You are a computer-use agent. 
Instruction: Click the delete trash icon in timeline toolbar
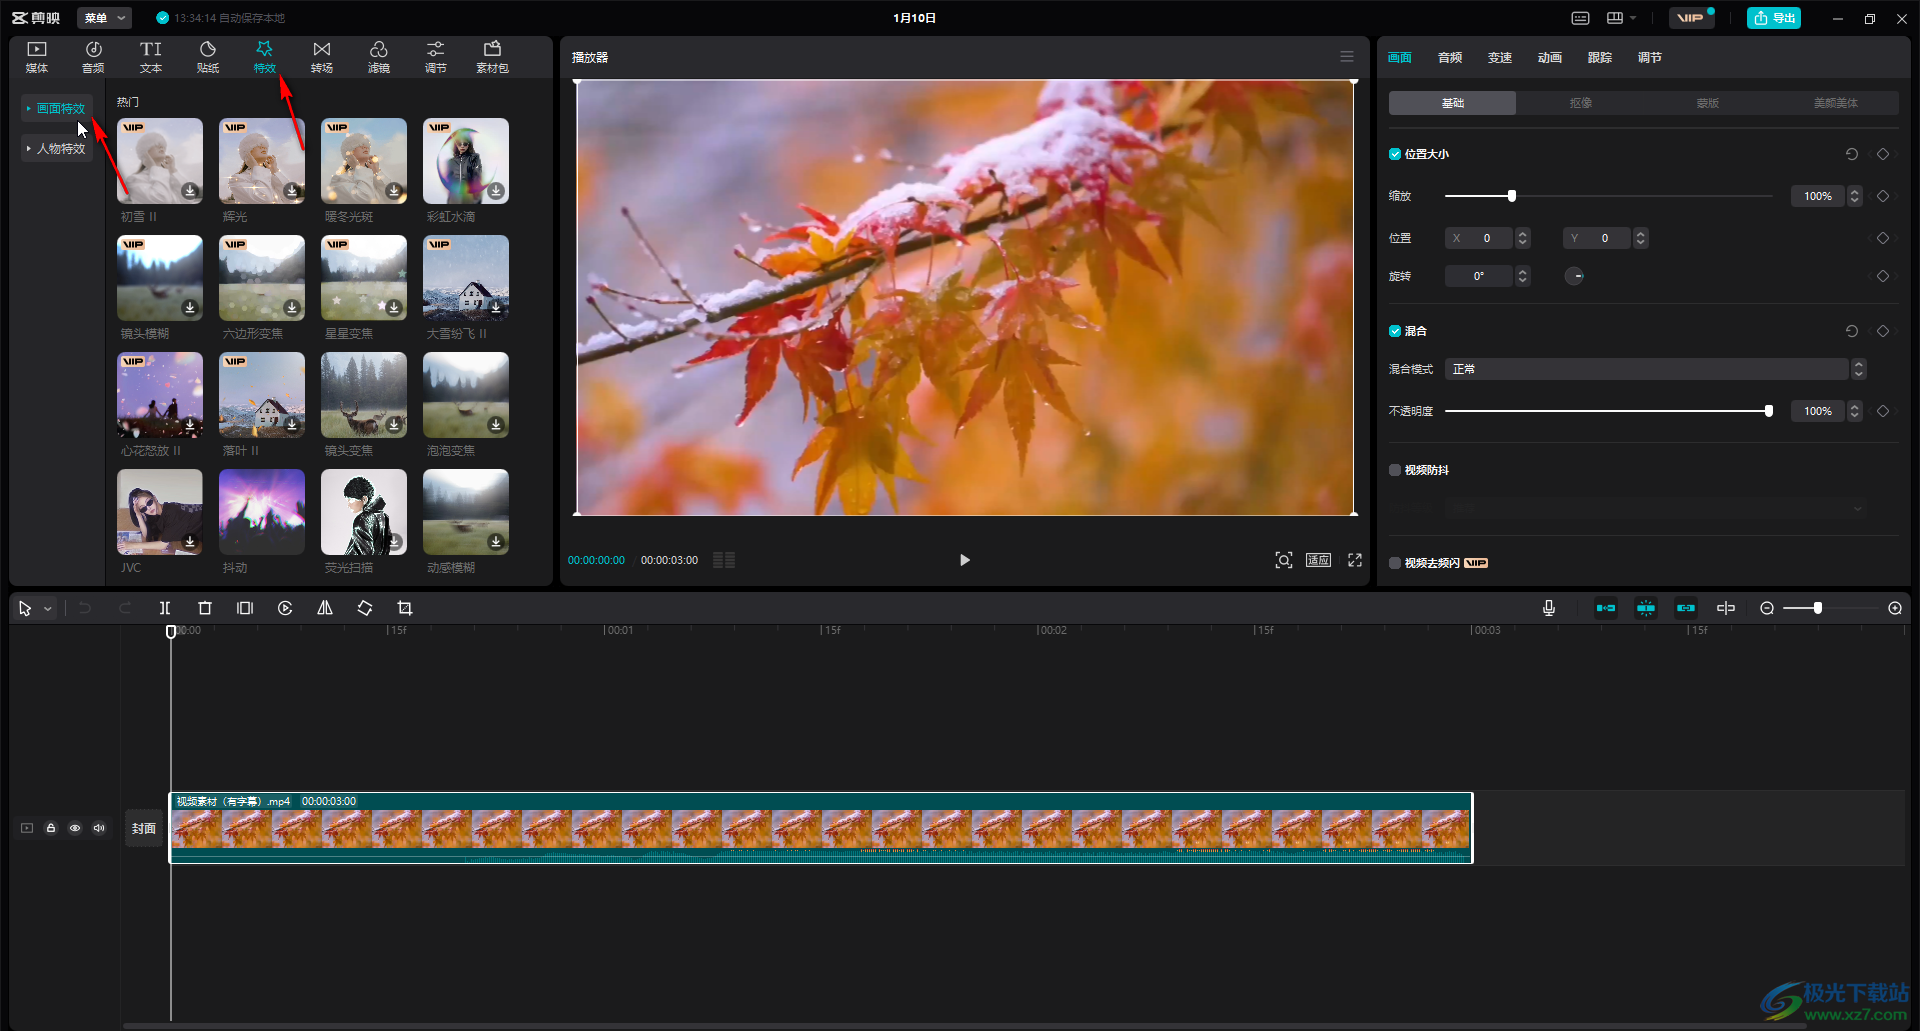[205, 608]
